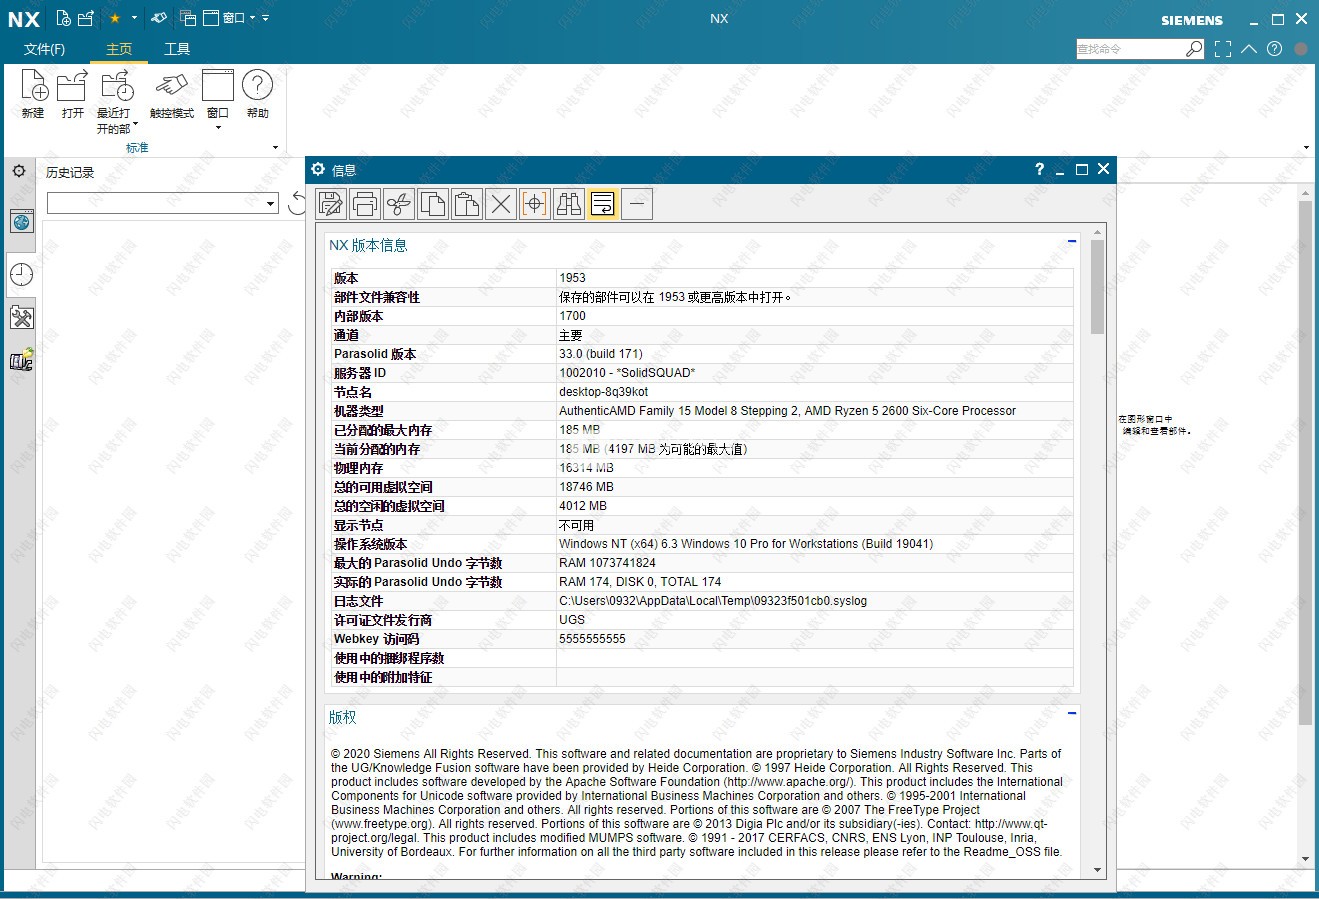Open the roles sidebar tab icon
The height and width of the screenshot is (899, 1319).
pos(22,360)
